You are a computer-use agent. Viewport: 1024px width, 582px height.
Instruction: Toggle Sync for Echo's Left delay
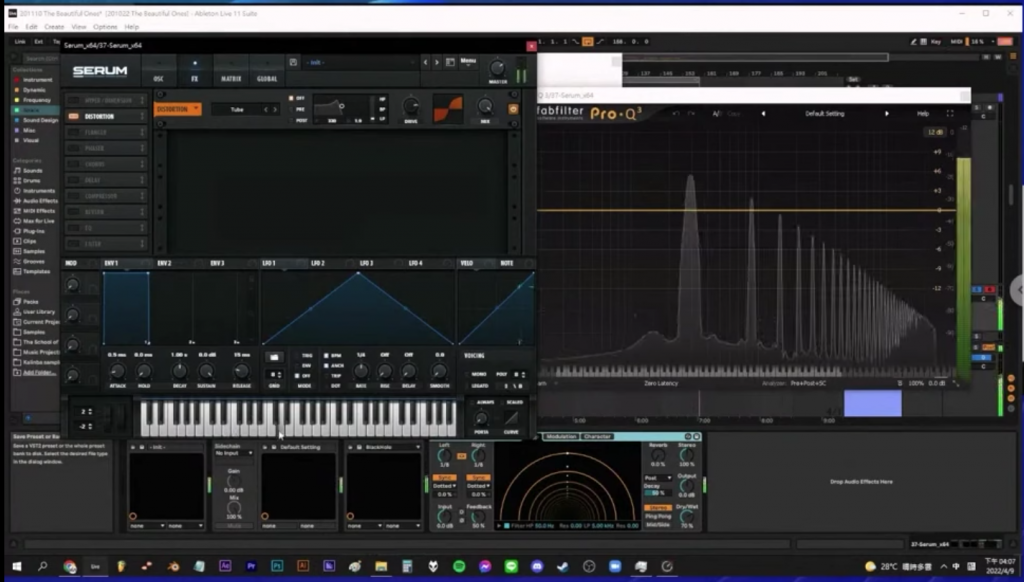click(444, 477)
